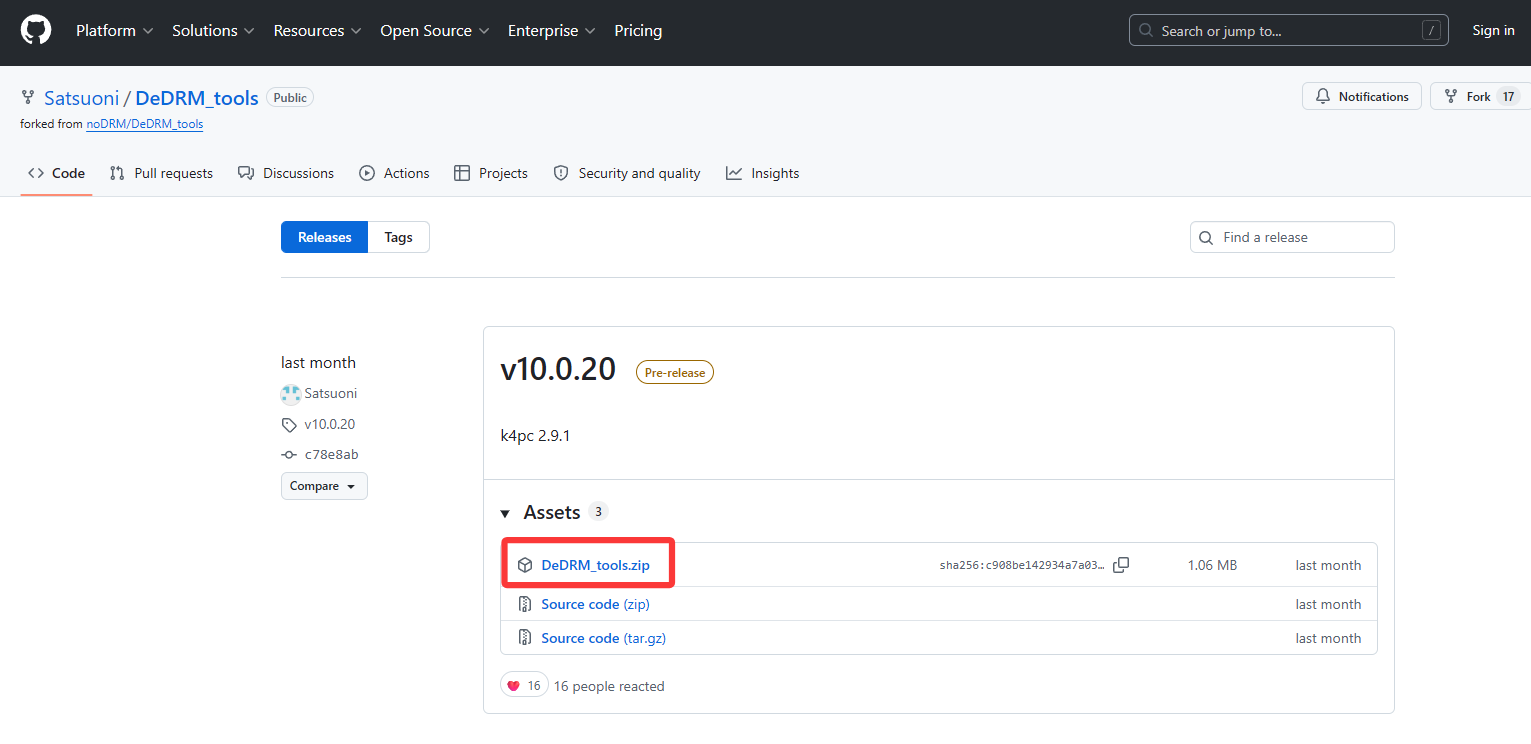The image size is (1531, 744).
Task: Open the Compare dropdown
Action: [324, 486]
